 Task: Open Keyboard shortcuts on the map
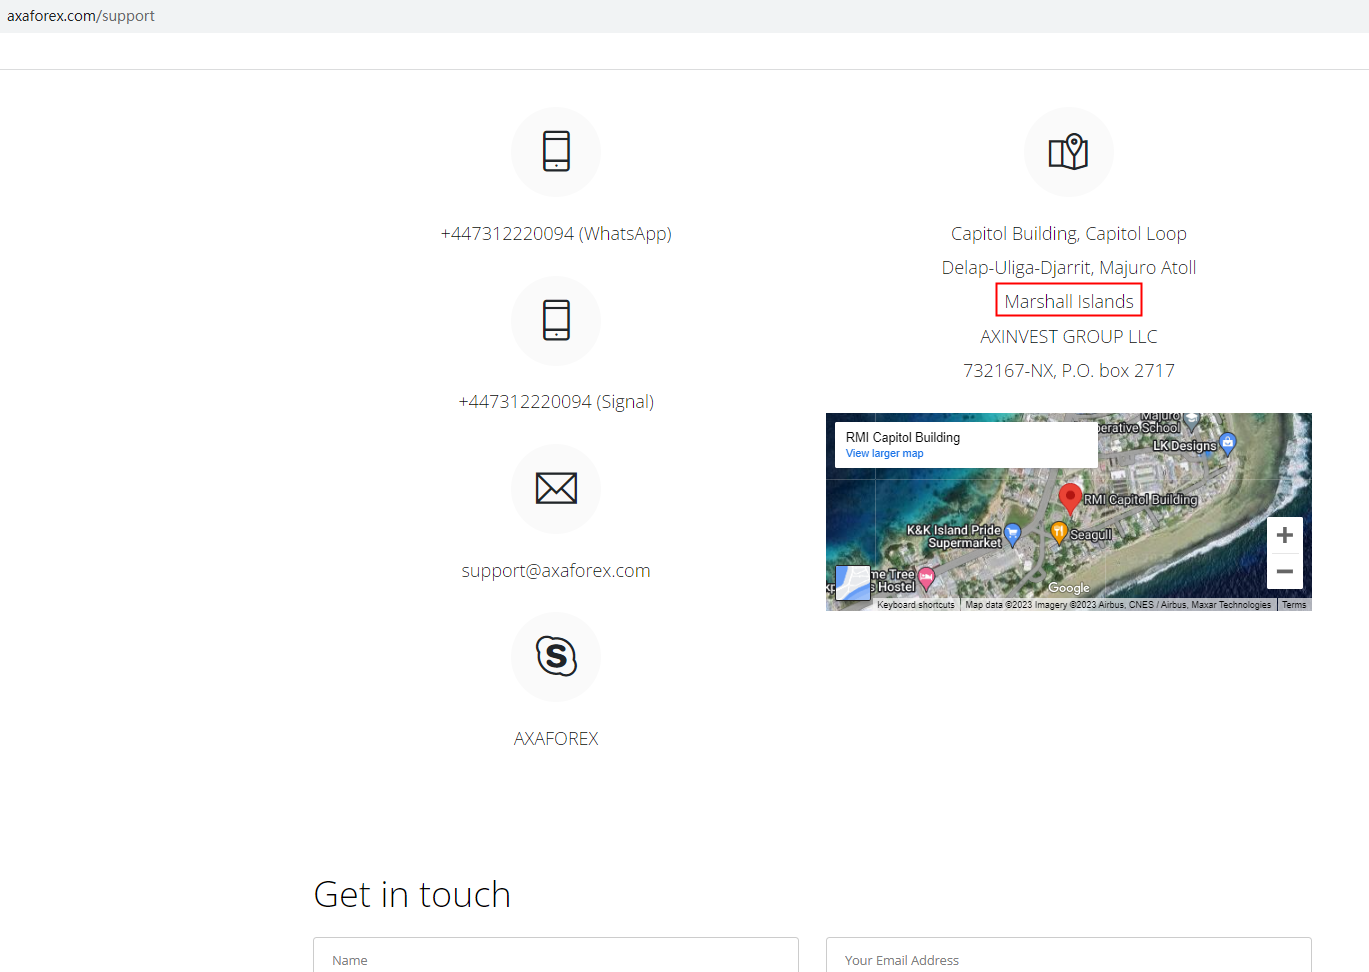pos(916,605)
